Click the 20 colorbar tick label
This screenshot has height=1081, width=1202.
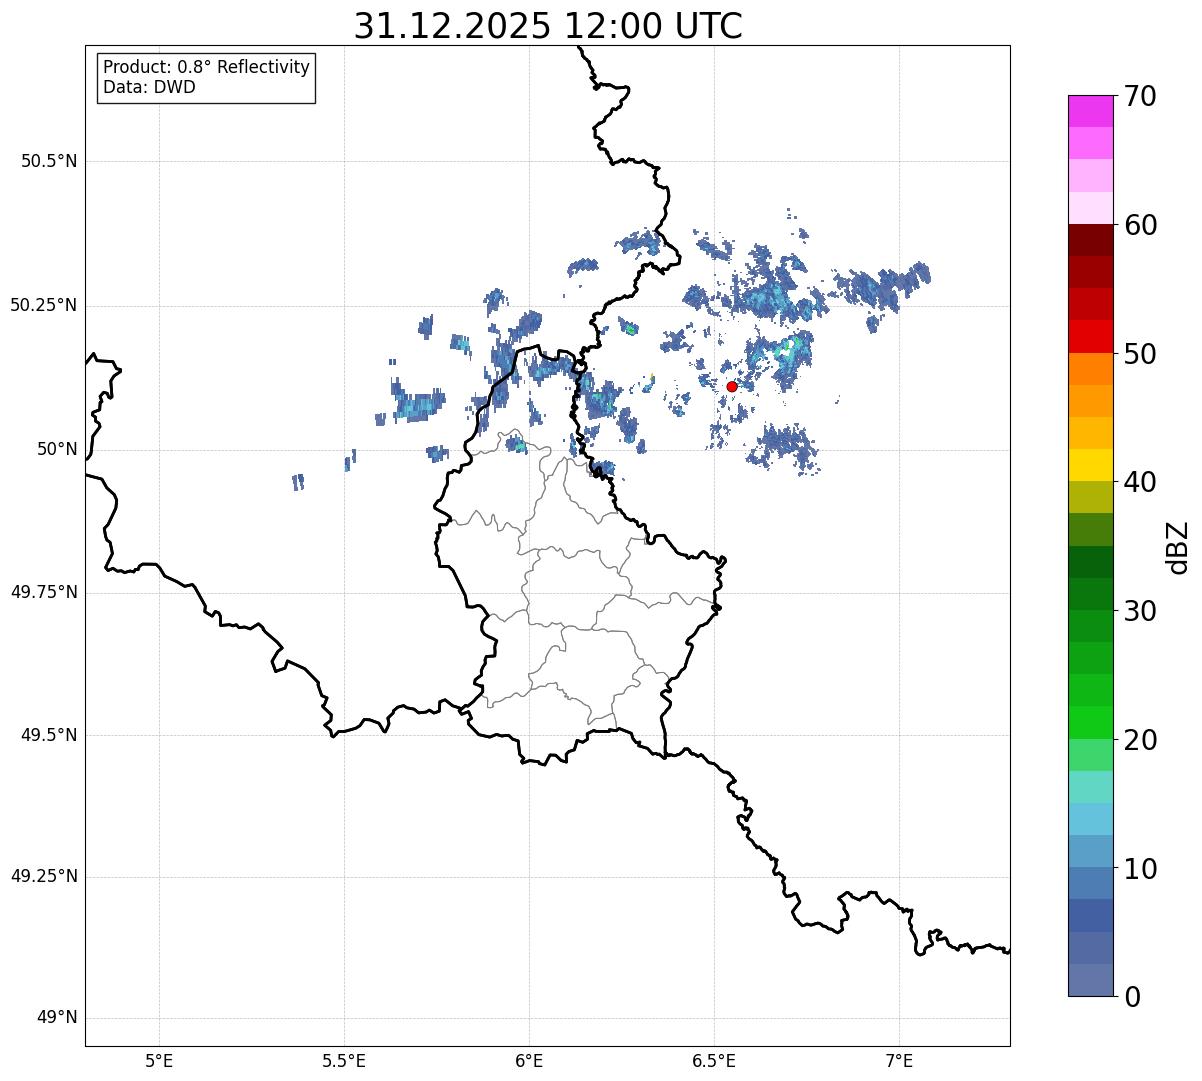1140,740
